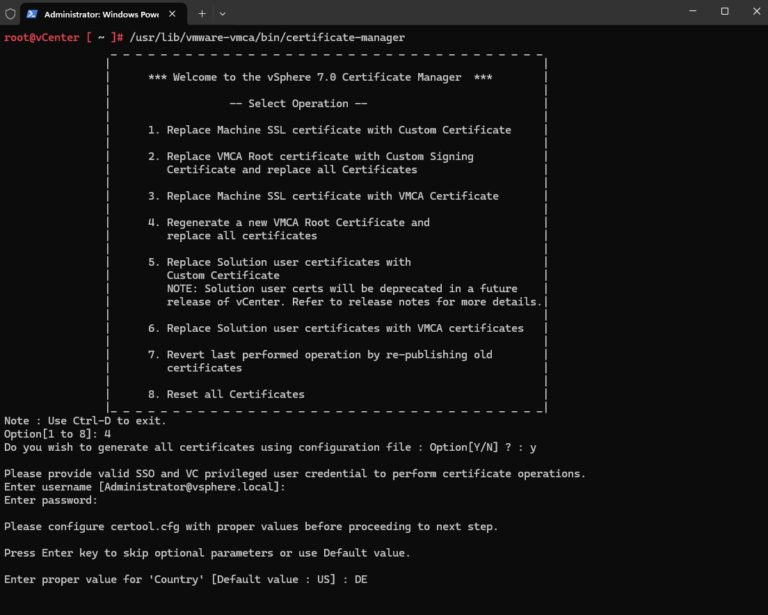The image size is (768, 615).
Task: Open the new tab profile dropdown chevron
Action: (x=222, y=14)
